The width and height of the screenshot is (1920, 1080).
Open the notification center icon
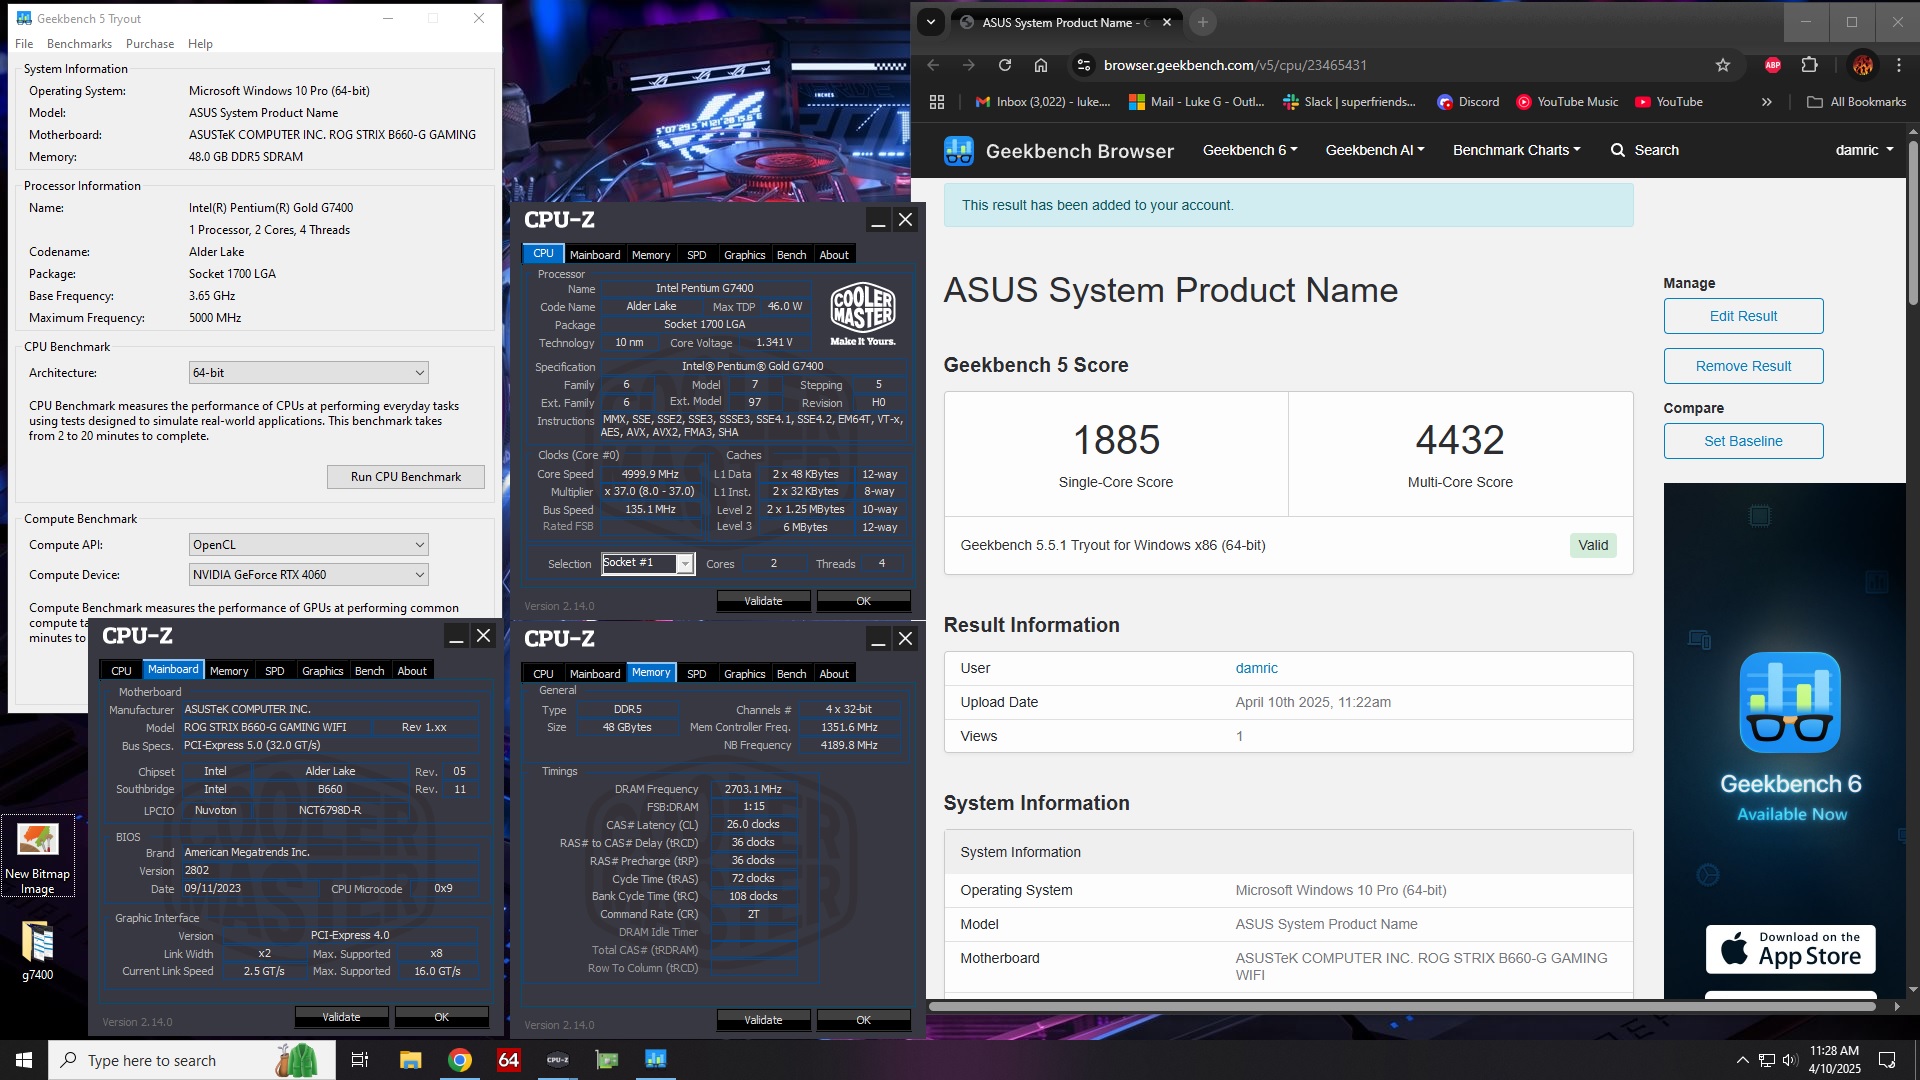coord(1887,1060)
